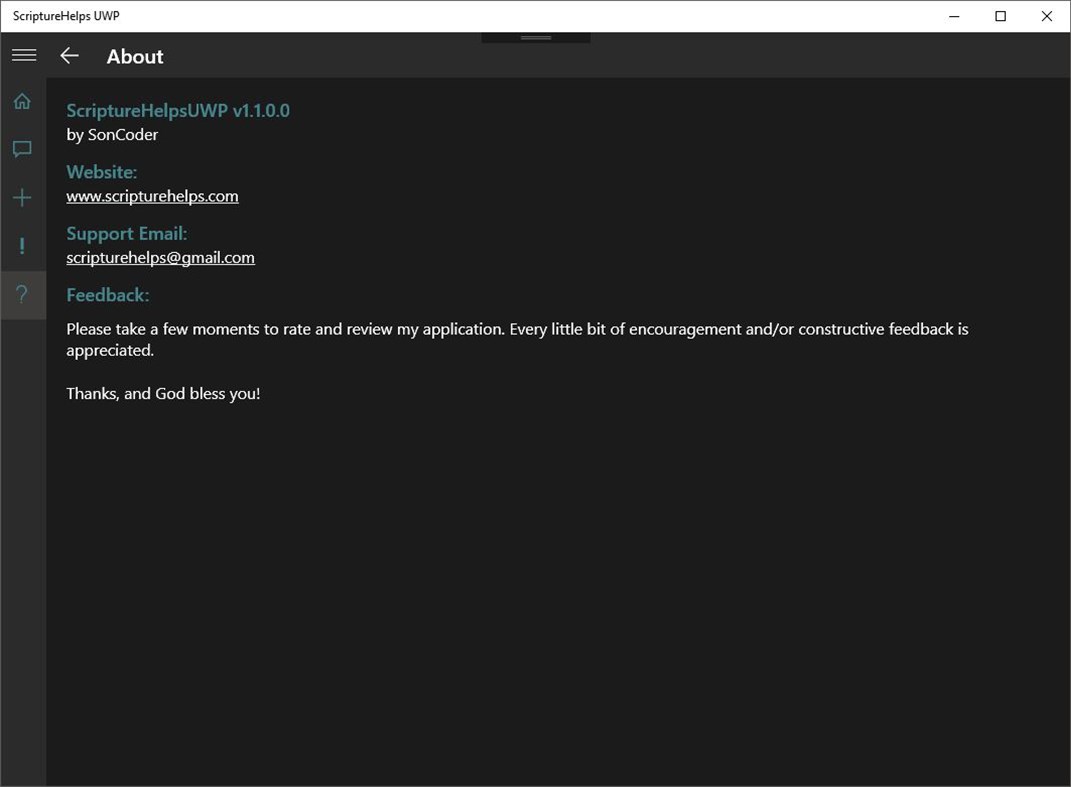
Task: Visit the www.scripturehelps.com website link
Action: coord(152,196)
